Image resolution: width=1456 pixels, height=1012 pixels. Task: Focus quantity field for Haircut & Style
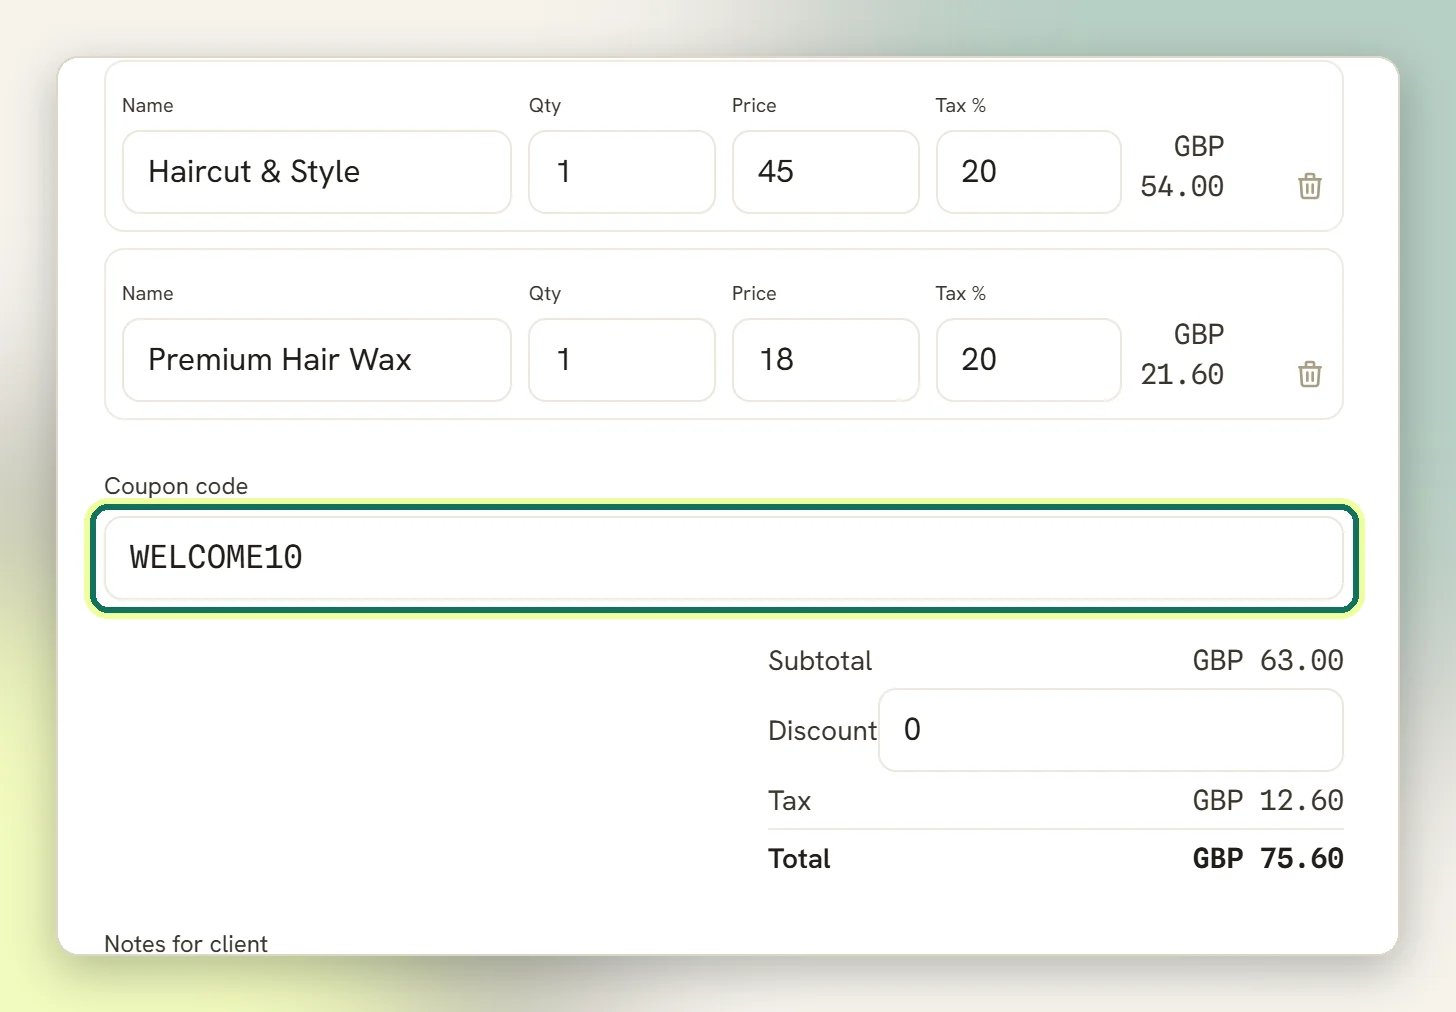click(x=622, y=172)
